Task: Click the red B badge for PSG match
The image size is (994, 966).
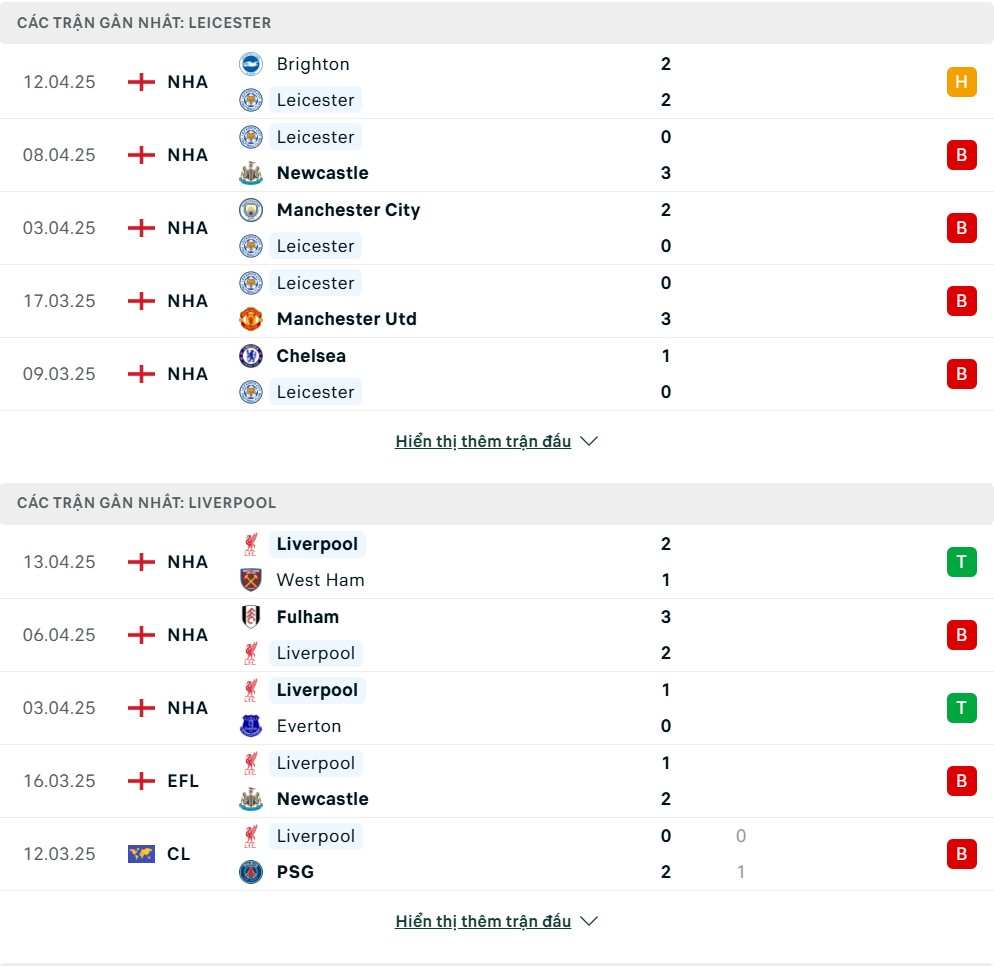Action: click(961, 854)
